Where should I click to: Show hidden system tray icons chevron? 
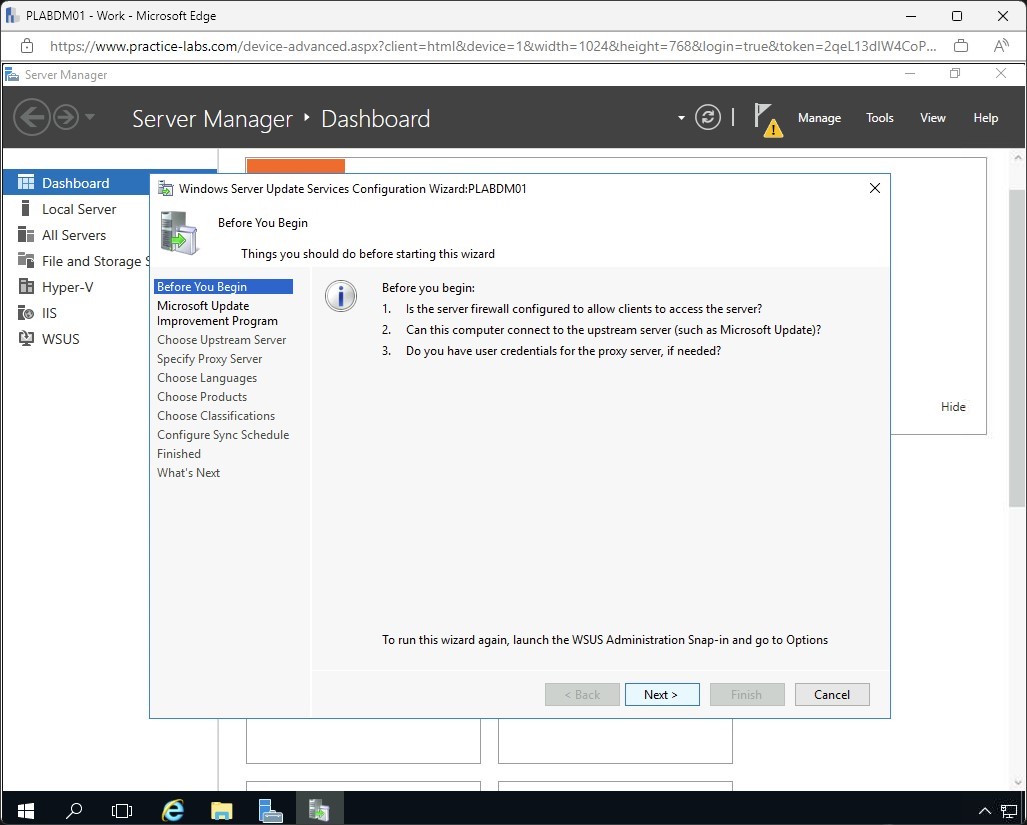click(x=983, y=809)
